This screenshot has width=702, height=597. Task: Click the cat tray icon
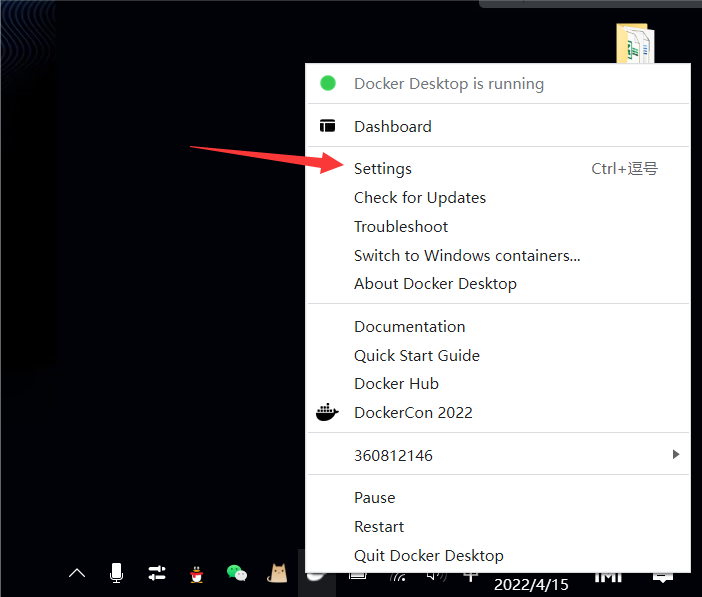[x=277, y=573]
